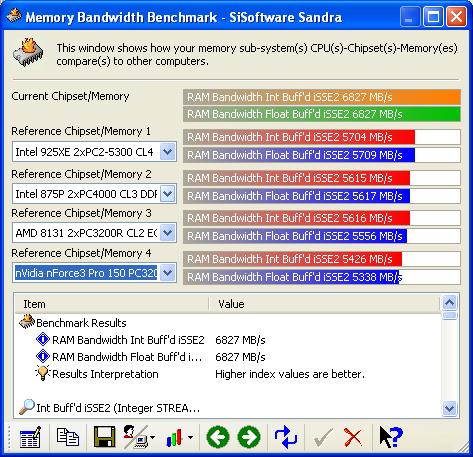Click the Value column header
473x457 pixels.
[x=325, y=304]
